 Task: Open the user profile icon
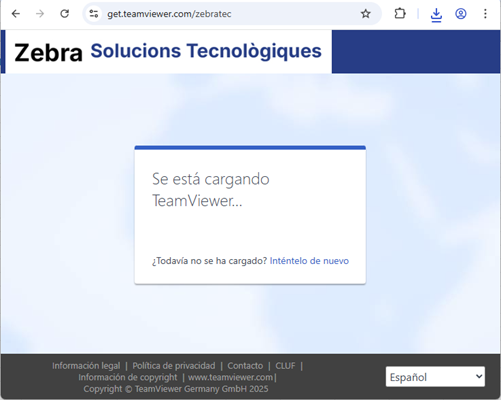coord(461,14)
